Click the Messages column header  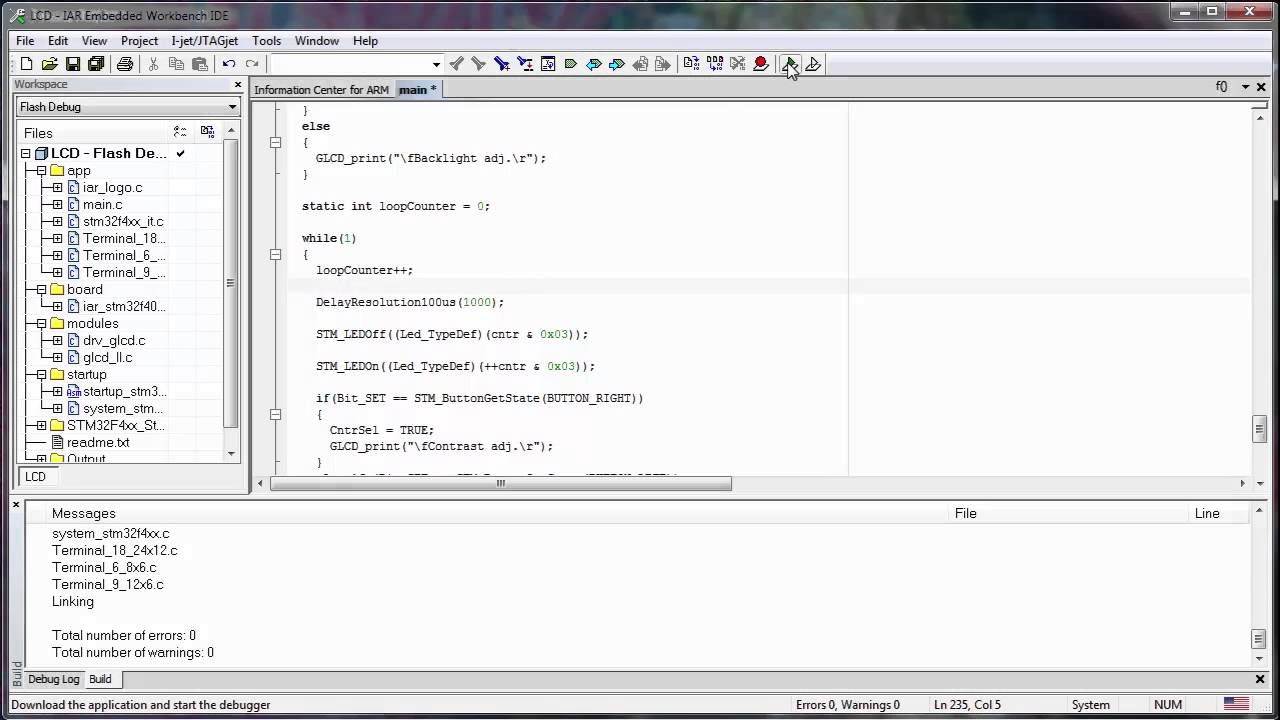[84, 513]
